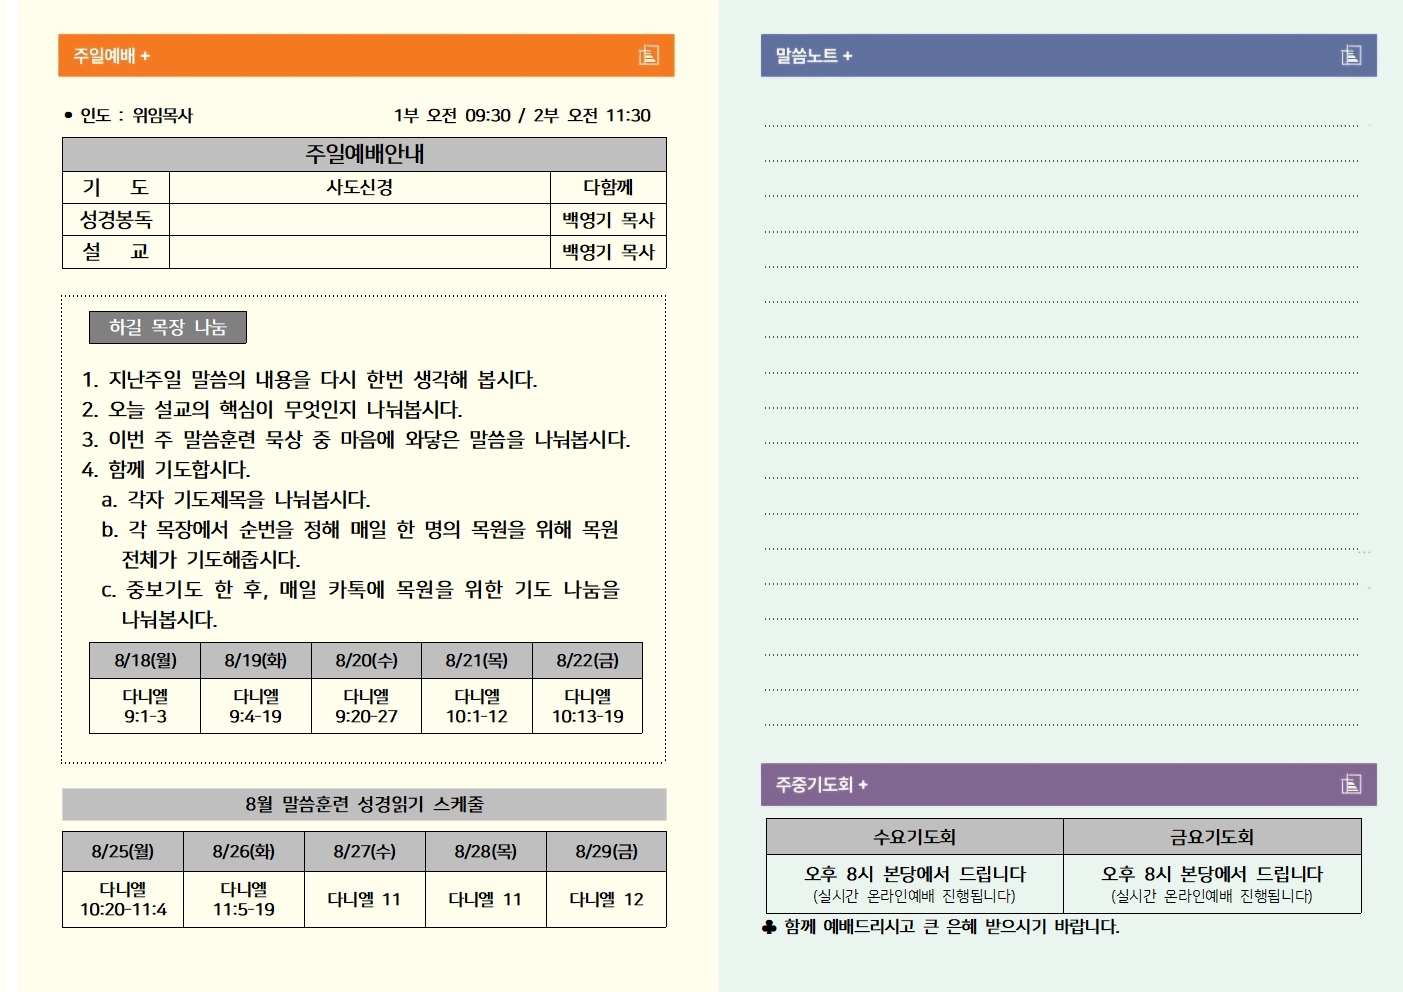Select the 금요기도회 column header
Viewport: 1403px width, 992px height.
point(1212,837)
